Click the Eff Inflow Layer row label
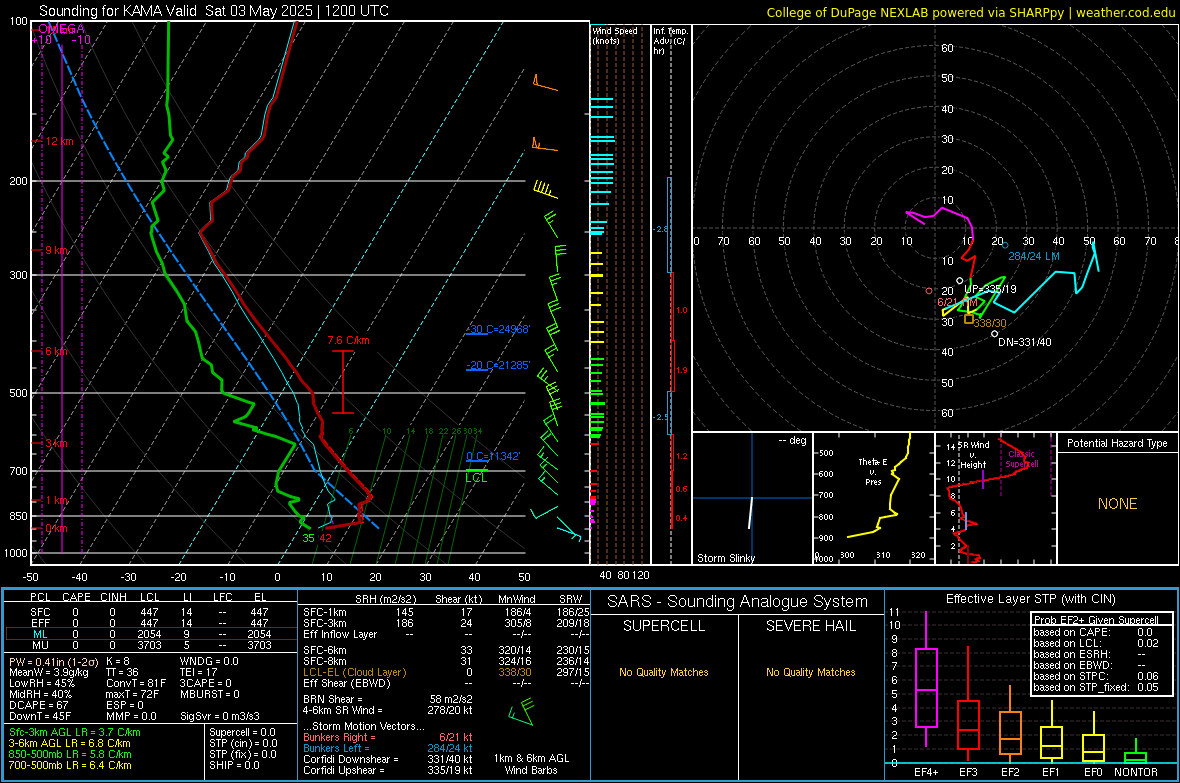This screenshot has height=783, width=1180. coord(340,635)
